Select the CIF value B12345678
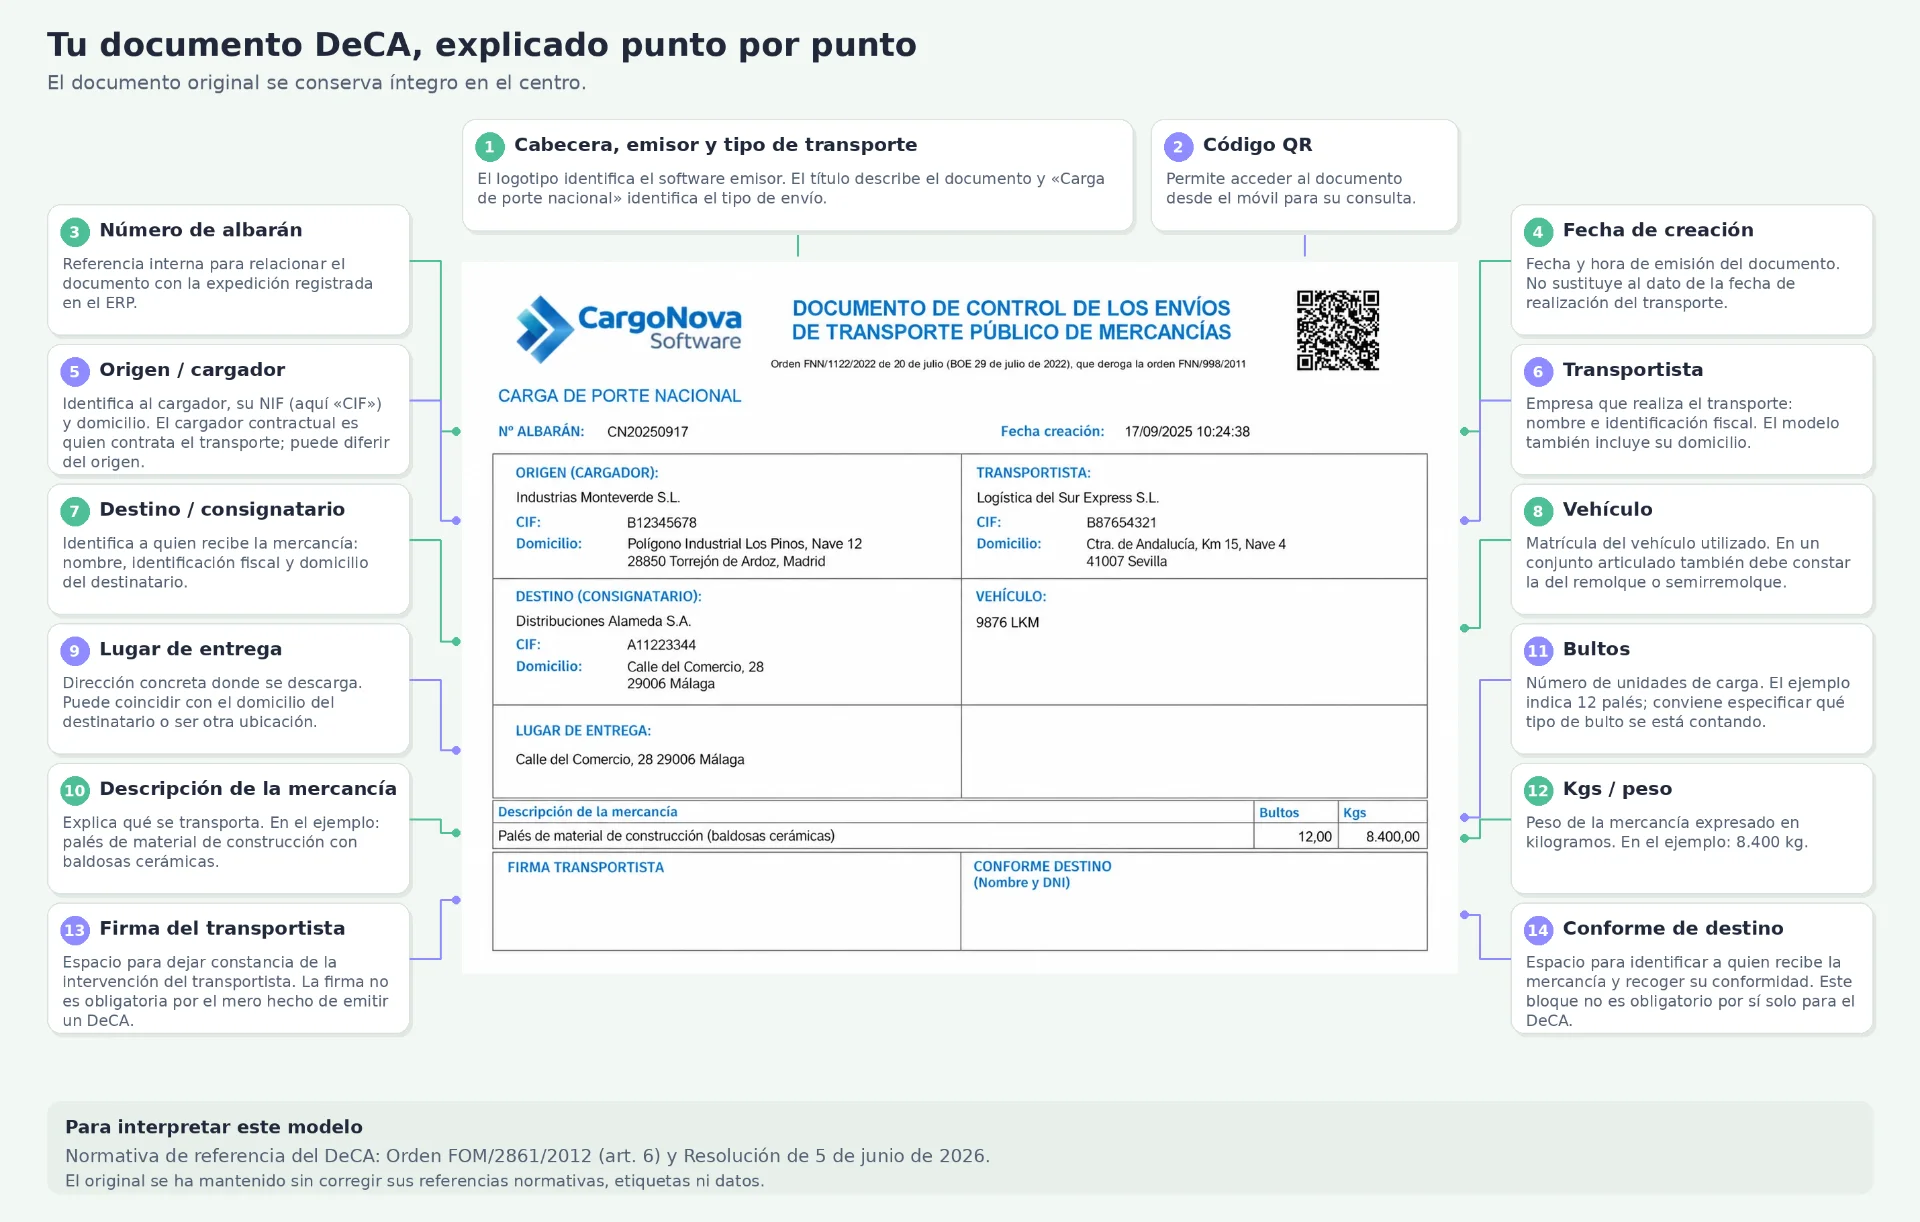1920x1222 pixels. coord(662,523)
